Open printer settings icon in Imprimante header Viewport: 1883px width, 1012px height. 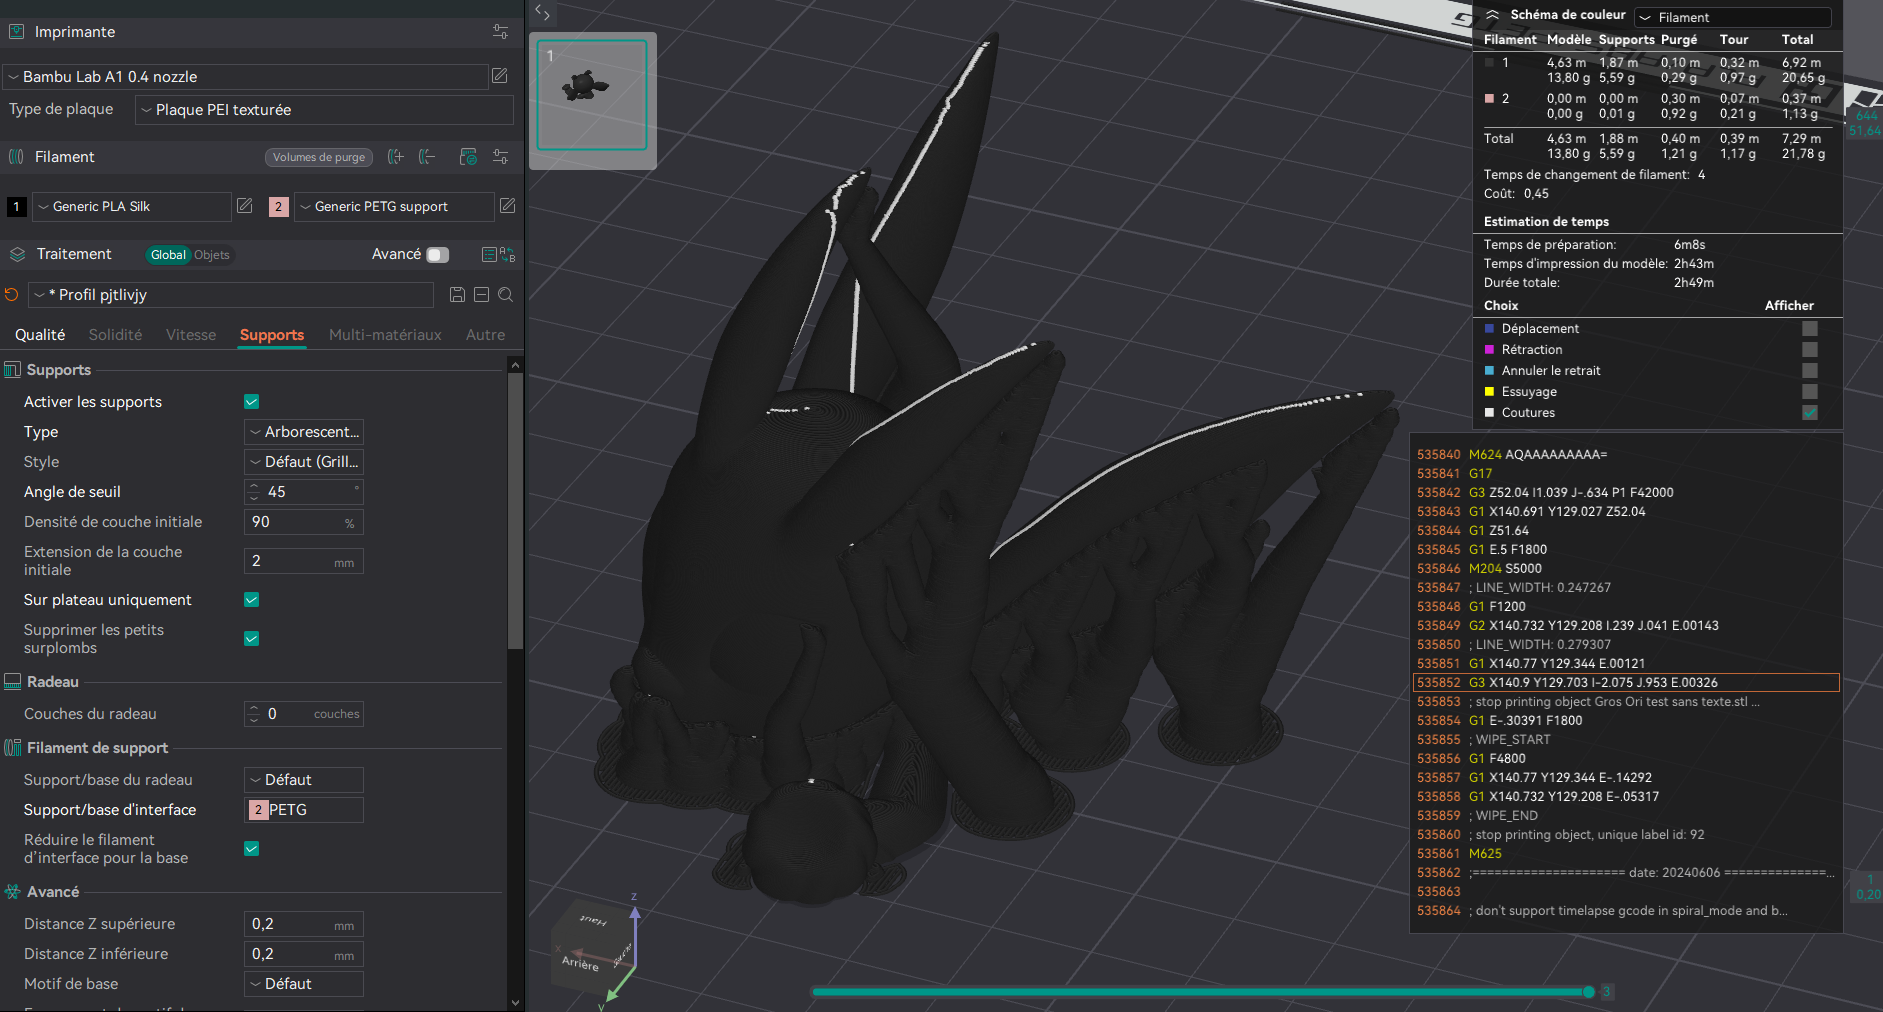coord(501,32)
